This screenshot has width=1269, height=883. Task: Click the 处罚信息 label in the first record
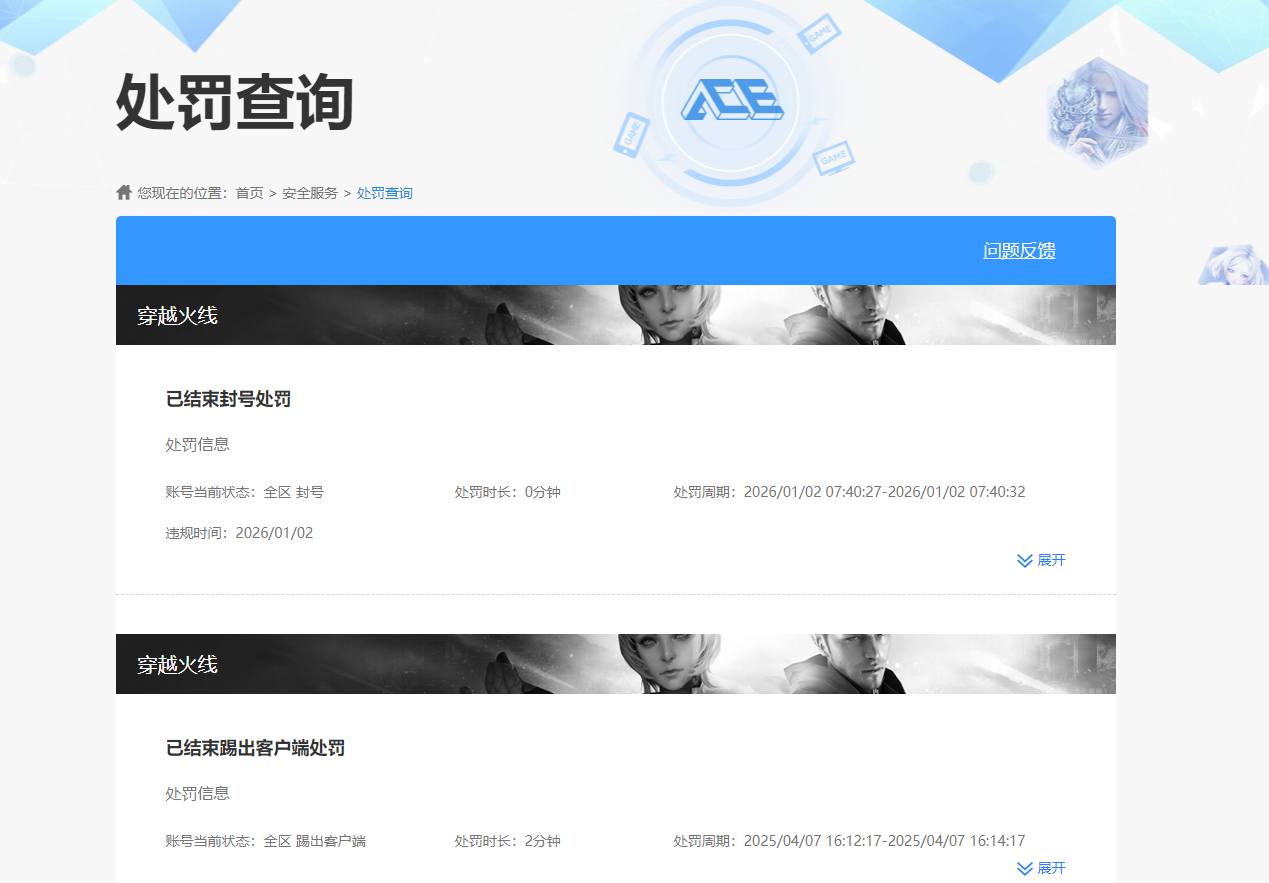(x=197, y=443)
